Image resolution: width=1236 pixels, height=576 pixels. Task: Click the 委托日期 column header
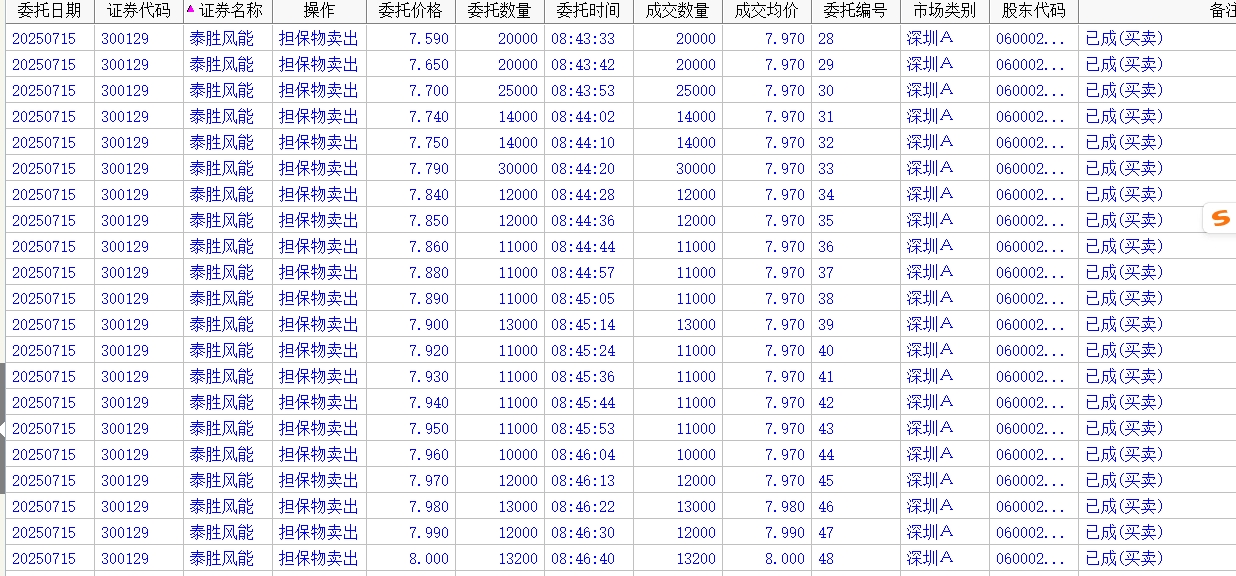(49, 11)
